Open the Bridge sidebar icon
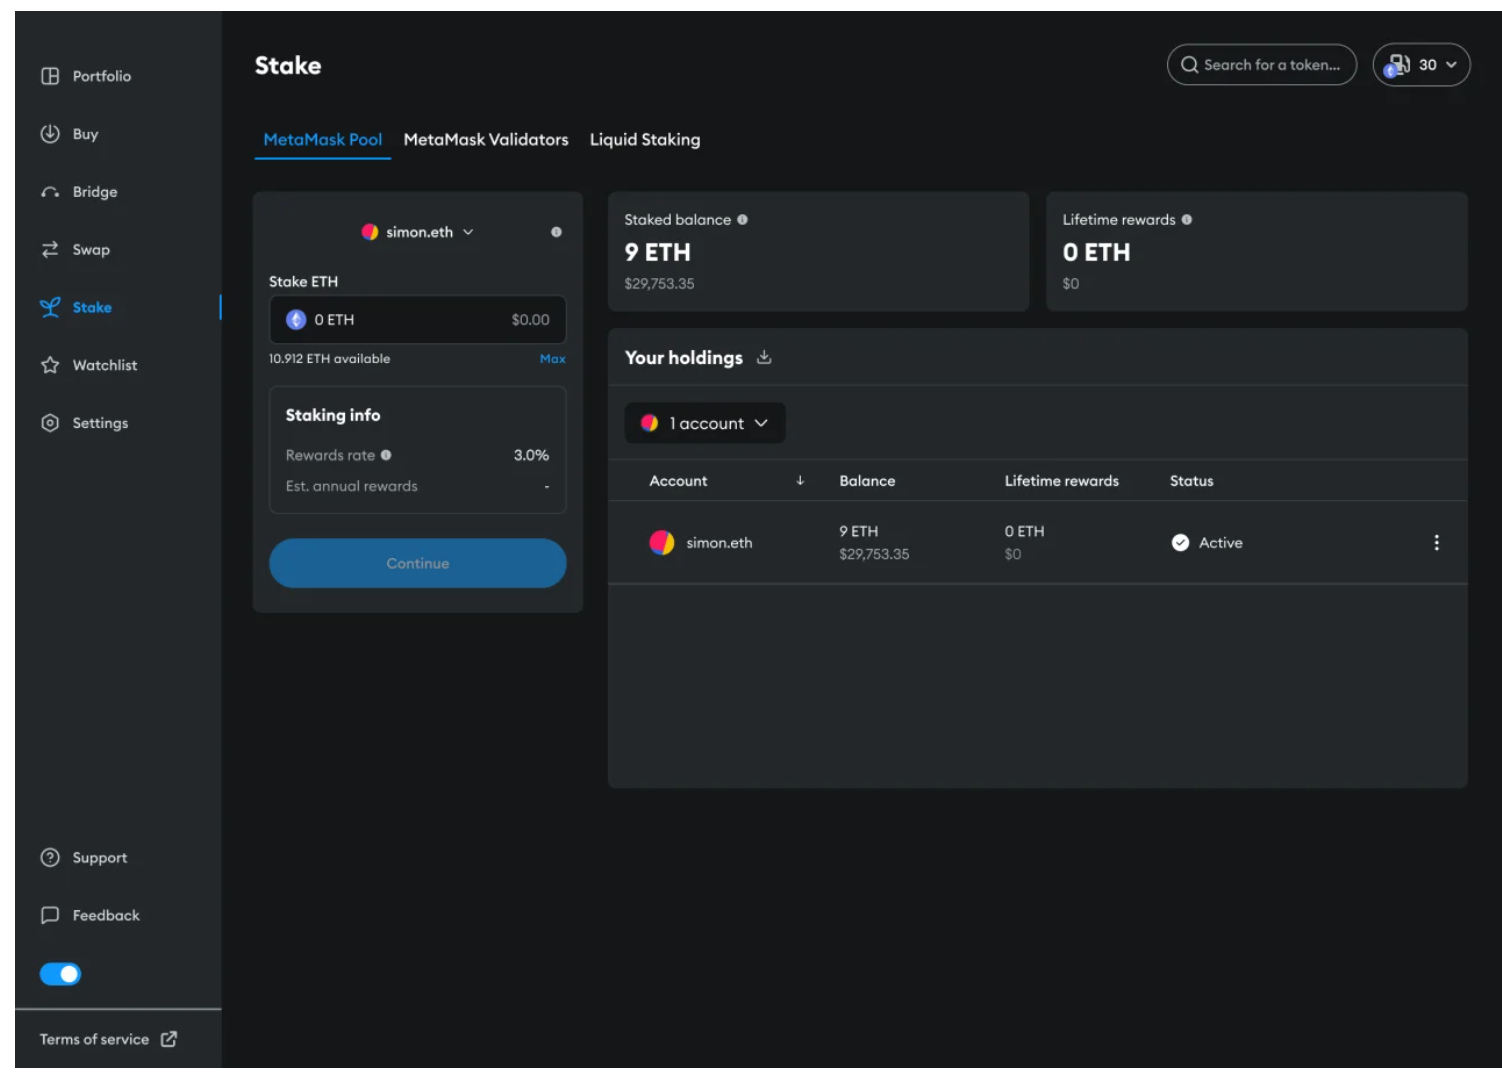This screenshot has height=1074, width=1502. (x=50, y=192)
